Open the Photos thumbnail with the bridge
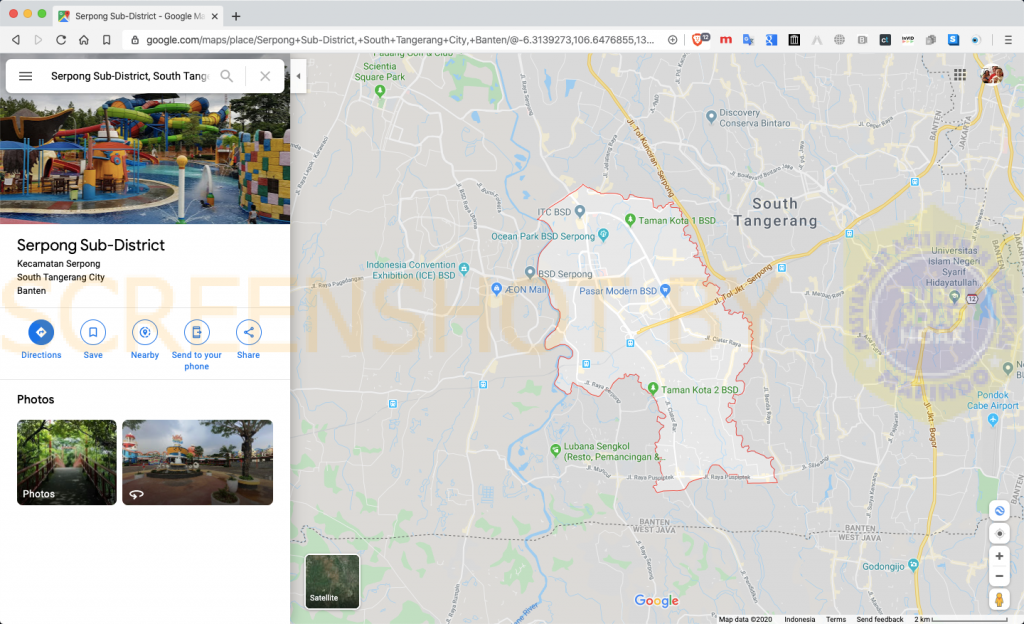1024x624 pixels. coord(67,462)
